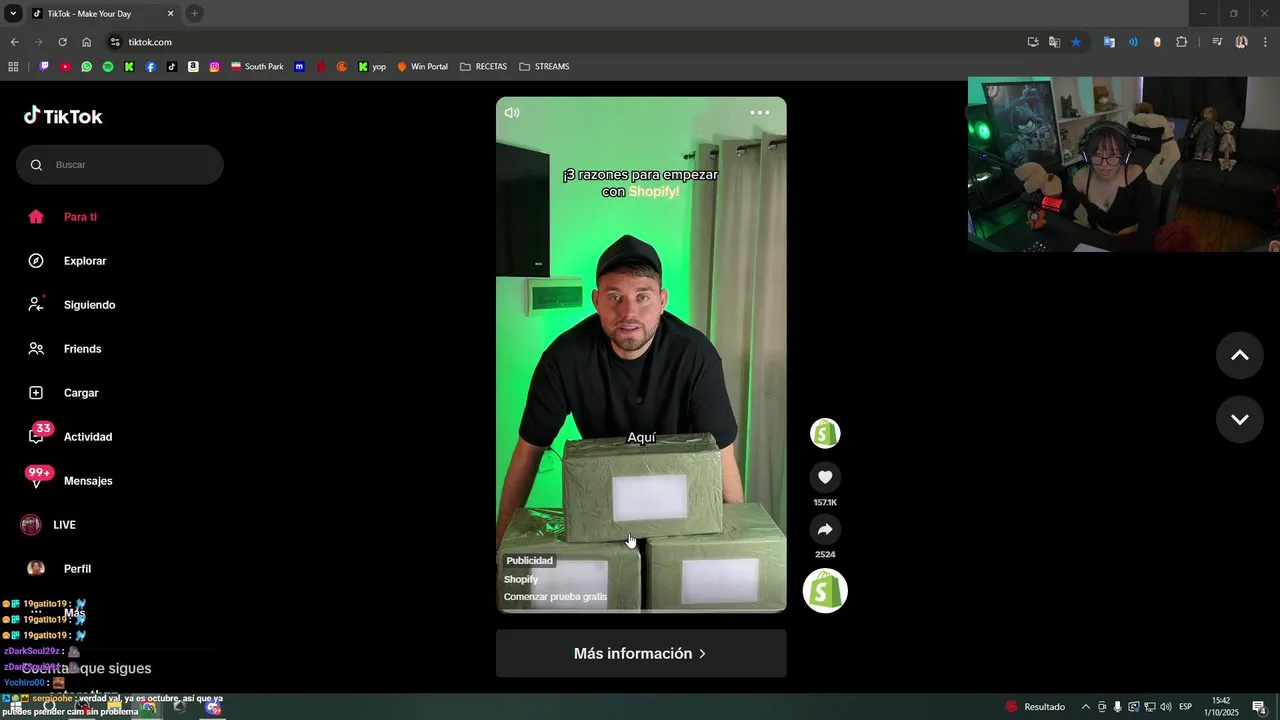The width and height of the screenshot is (1280, 720).
Task: Select Siguiendo in the sidebar
Action: [89, 305]
